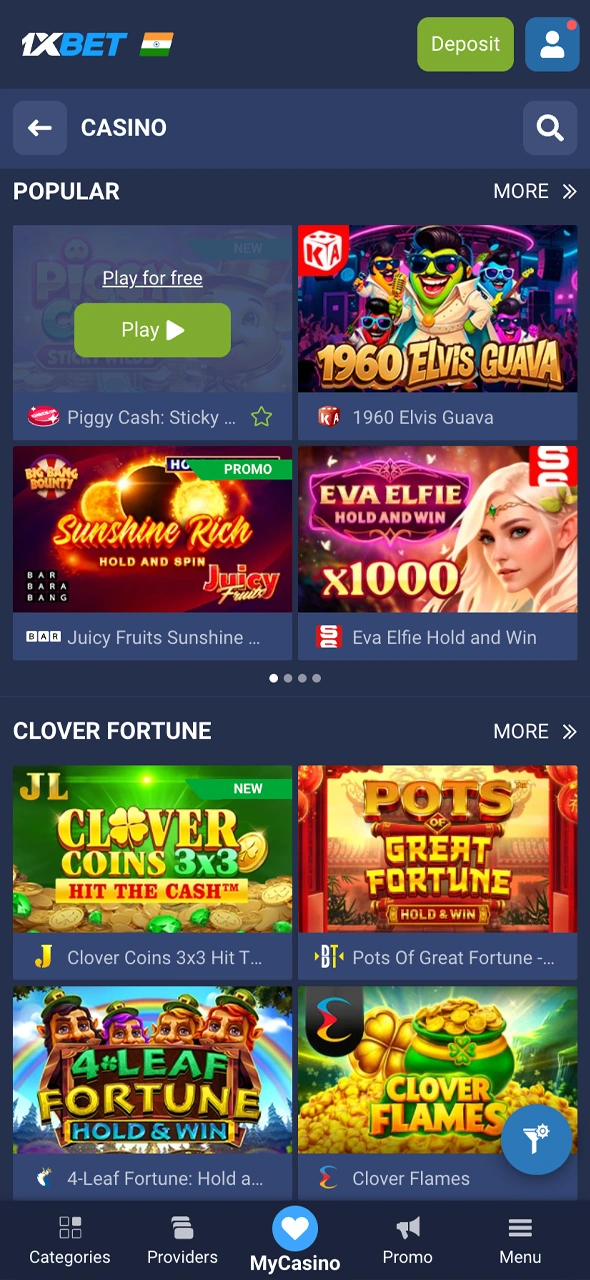
Task: Open the India flag country selector
Action: (157, 44)
